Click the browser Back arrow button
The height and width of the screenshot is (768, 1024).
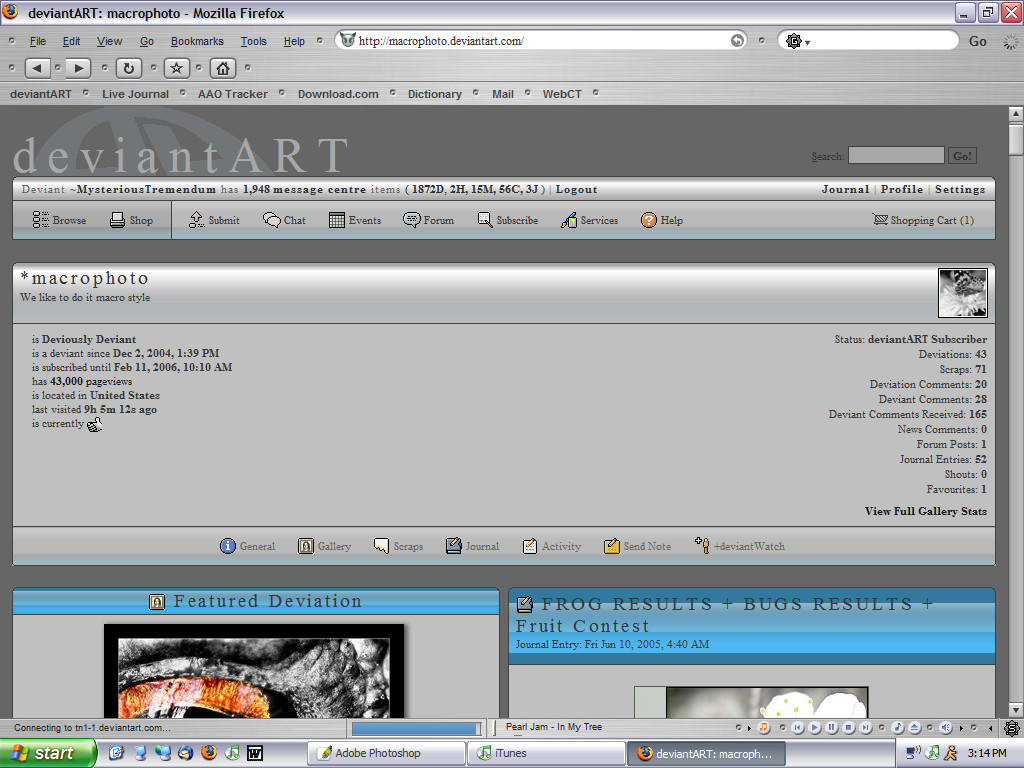[37, 67]
